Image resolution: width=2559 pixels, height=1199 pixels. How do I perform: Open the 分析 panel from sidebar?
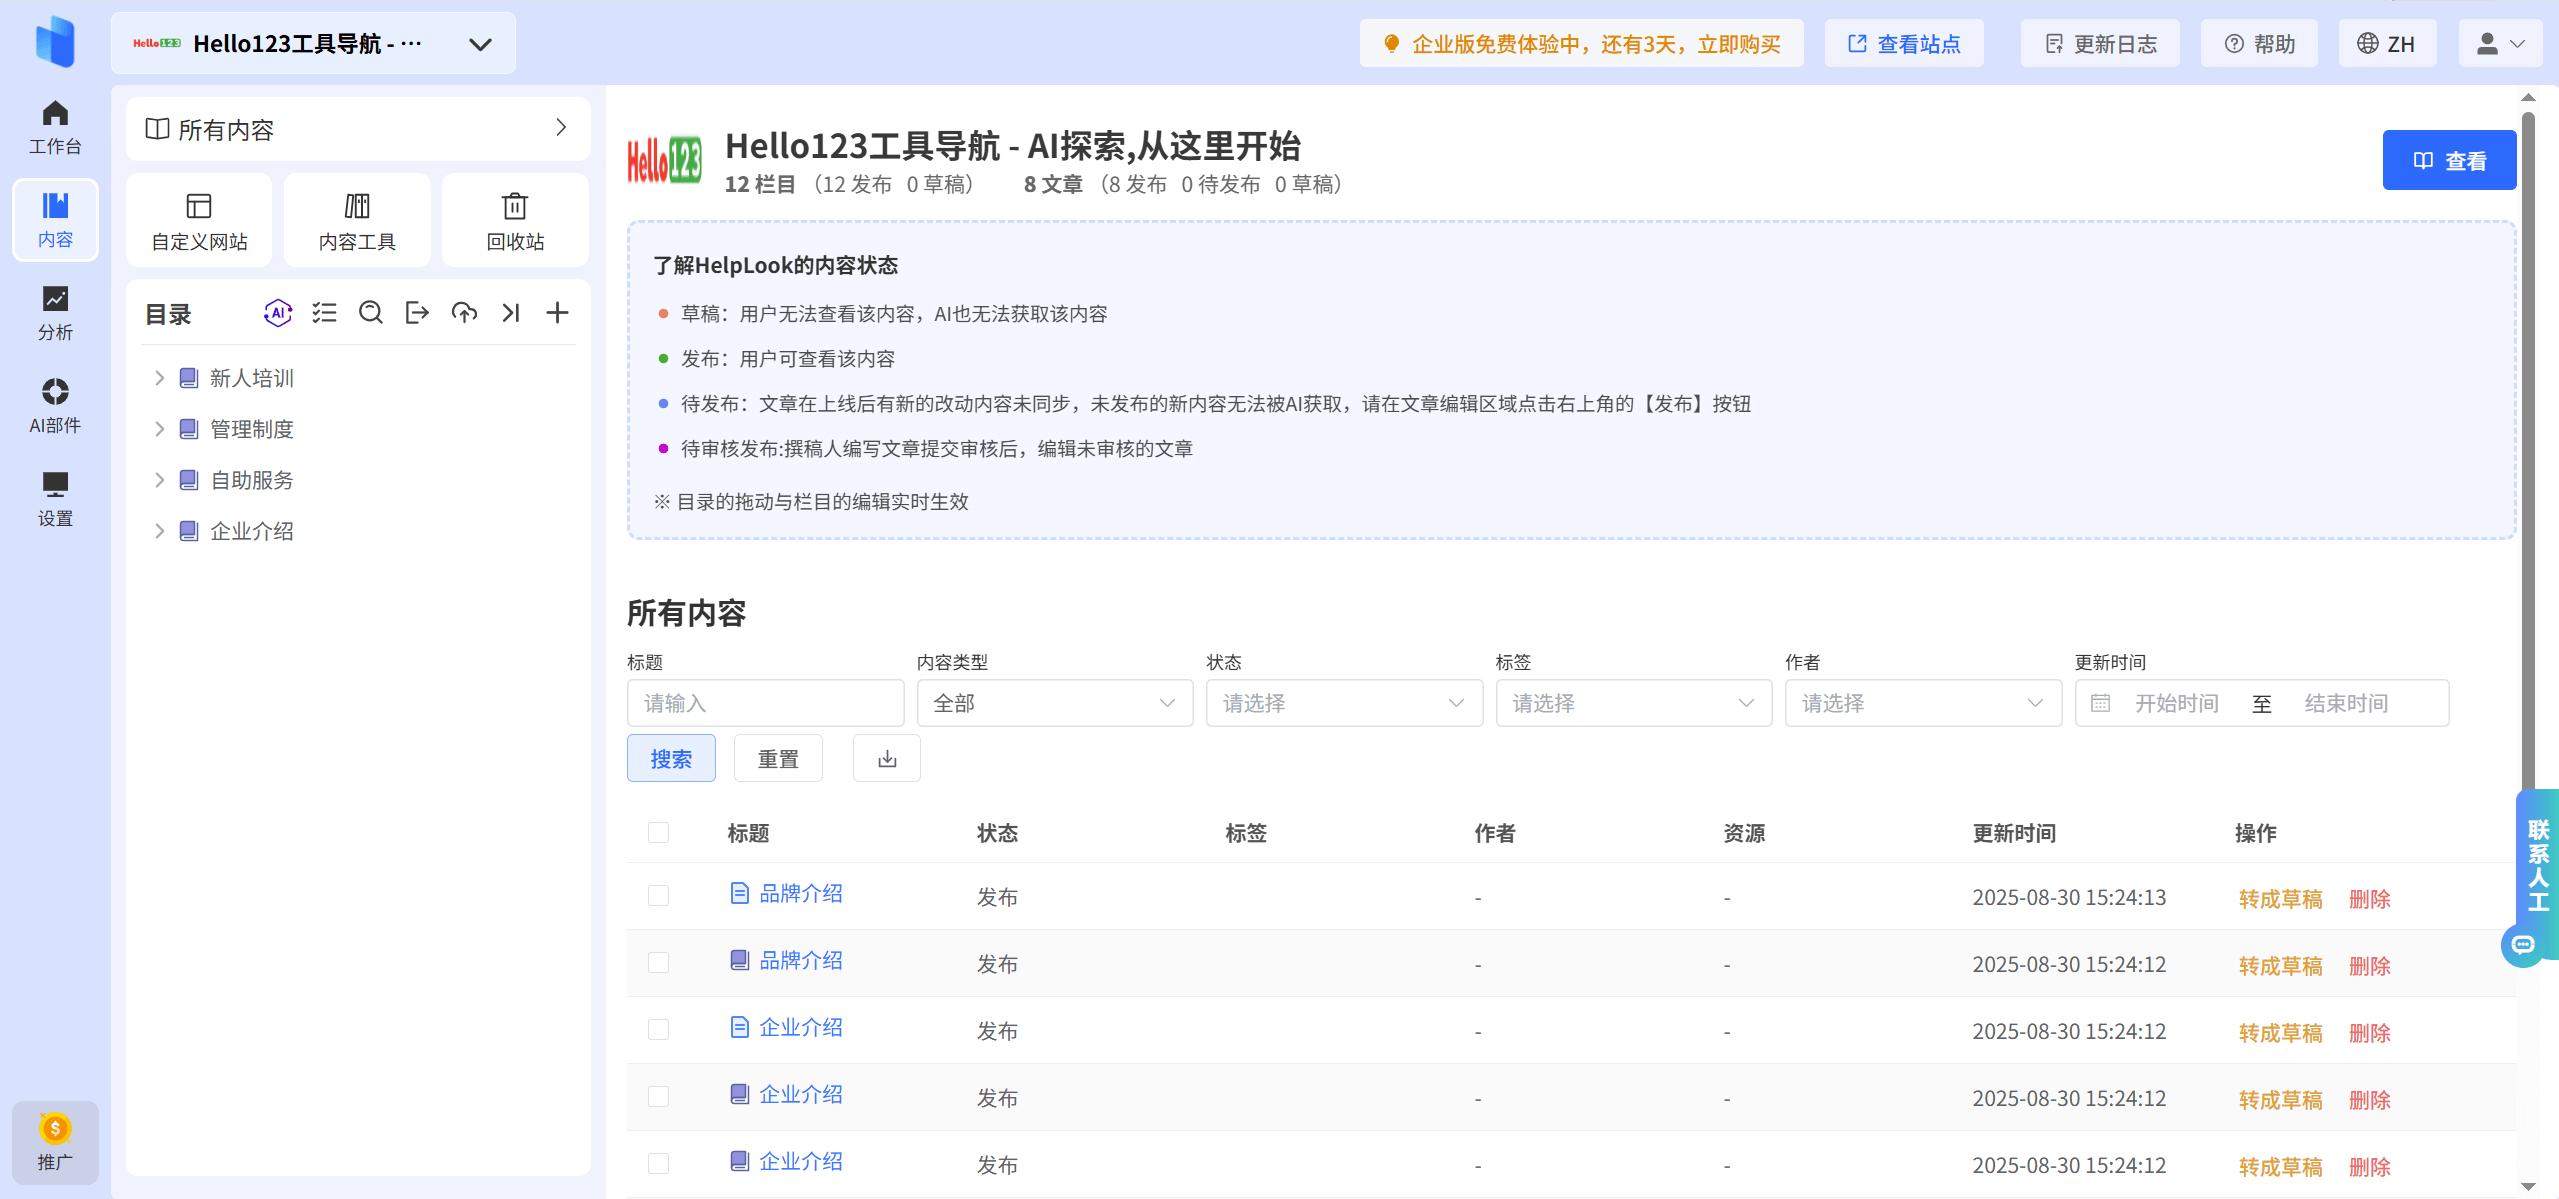54,313
